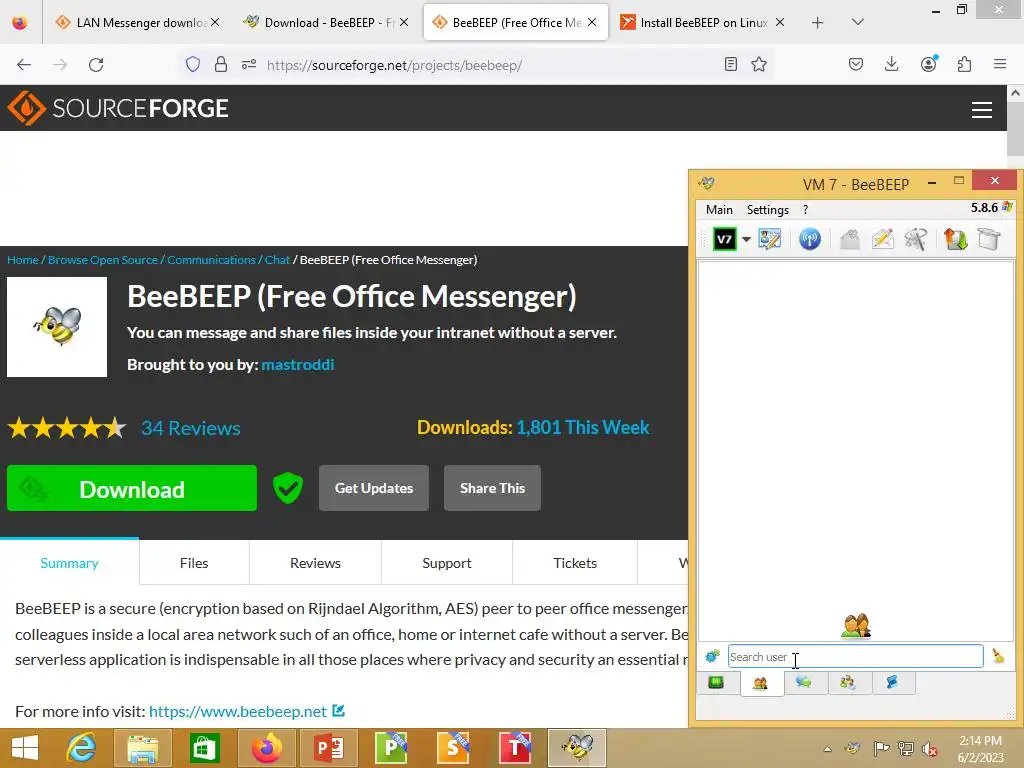Open the Firefox account icon
The width and height of the screenshot is (1024, 768).
point(928,64)
